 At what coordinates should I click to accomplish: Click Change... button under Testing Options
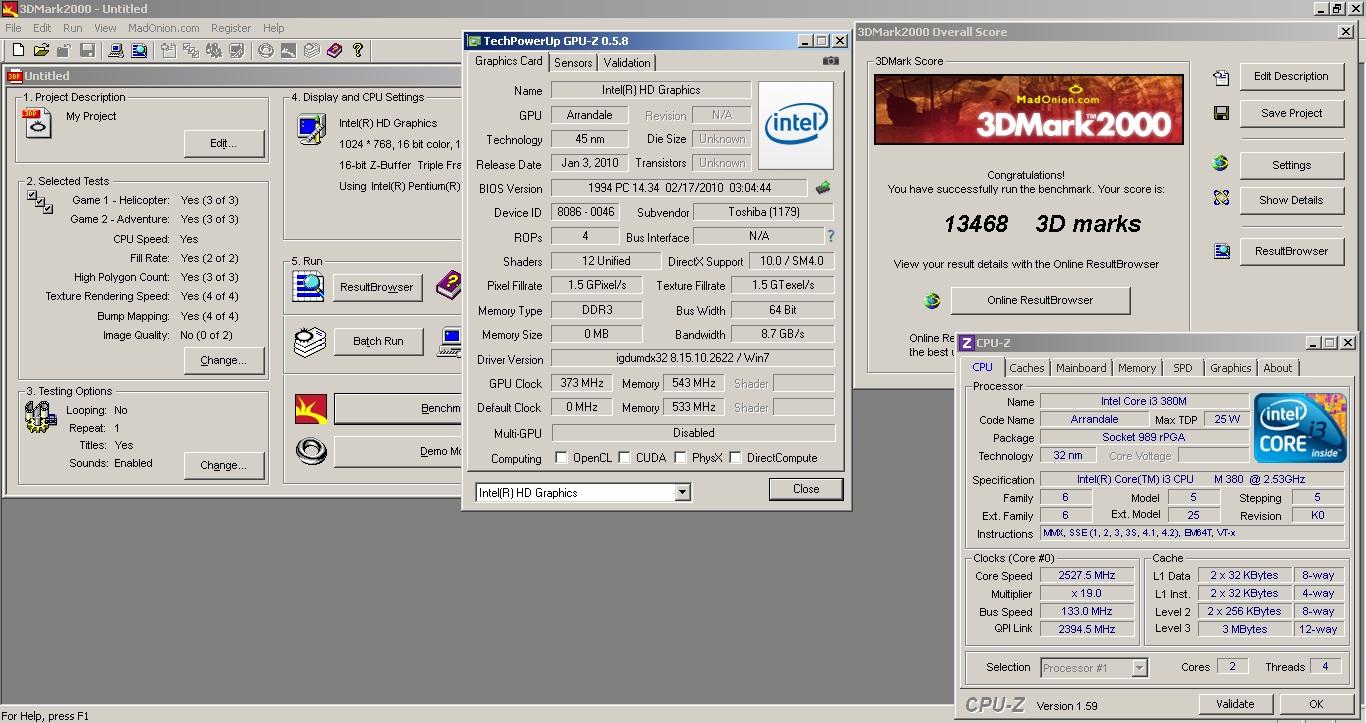pyautogui.click(x=224, y=465)
